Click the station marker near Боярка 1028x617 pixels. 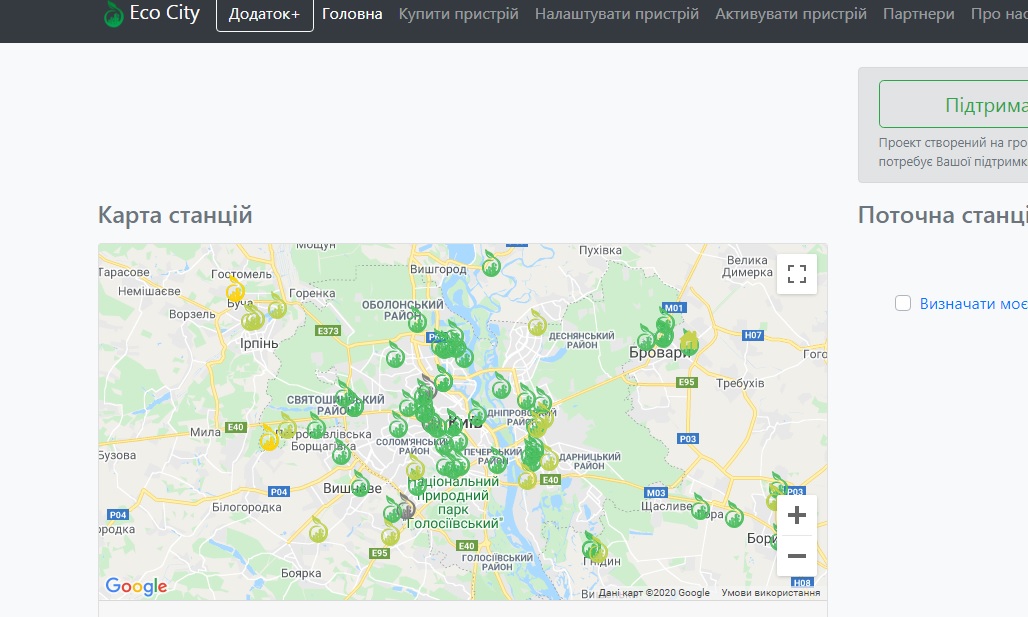pos(318,531)
